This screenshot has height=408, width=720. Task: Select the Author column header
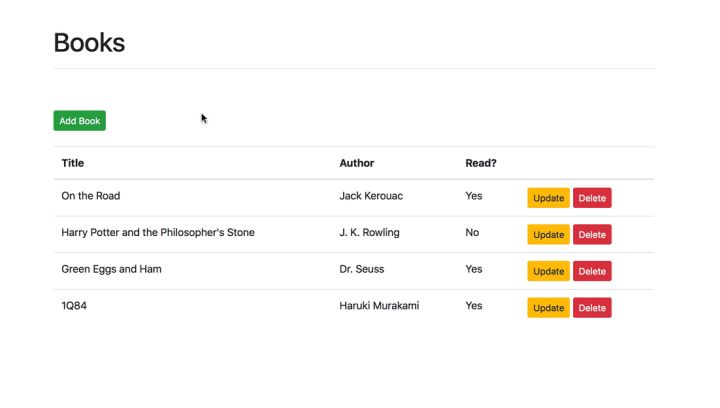[x=357, y=163]
